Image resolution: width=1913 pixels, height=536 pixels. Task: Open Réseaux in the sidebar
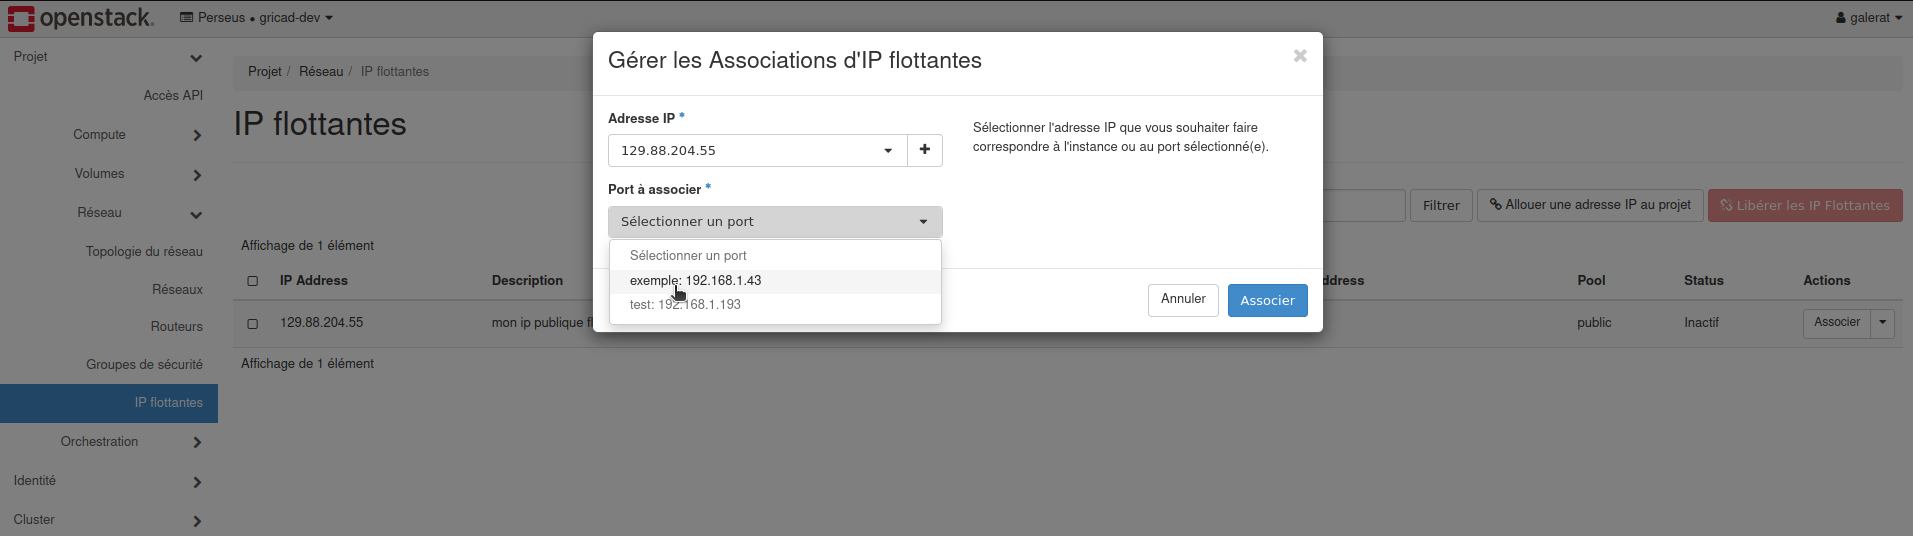[x=177, y=289]
